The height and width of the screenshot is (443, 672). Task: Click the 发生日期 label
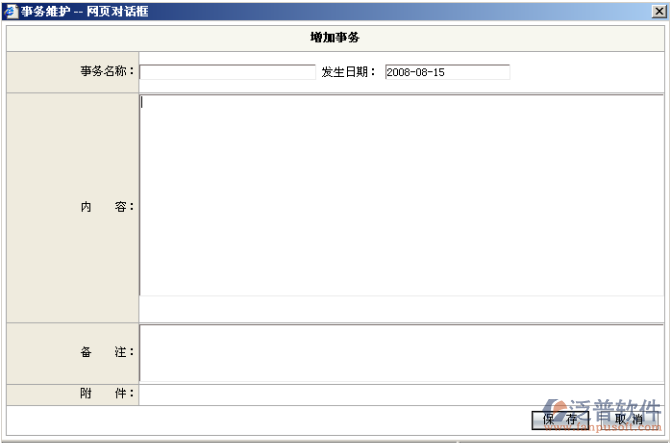point(348,72)
